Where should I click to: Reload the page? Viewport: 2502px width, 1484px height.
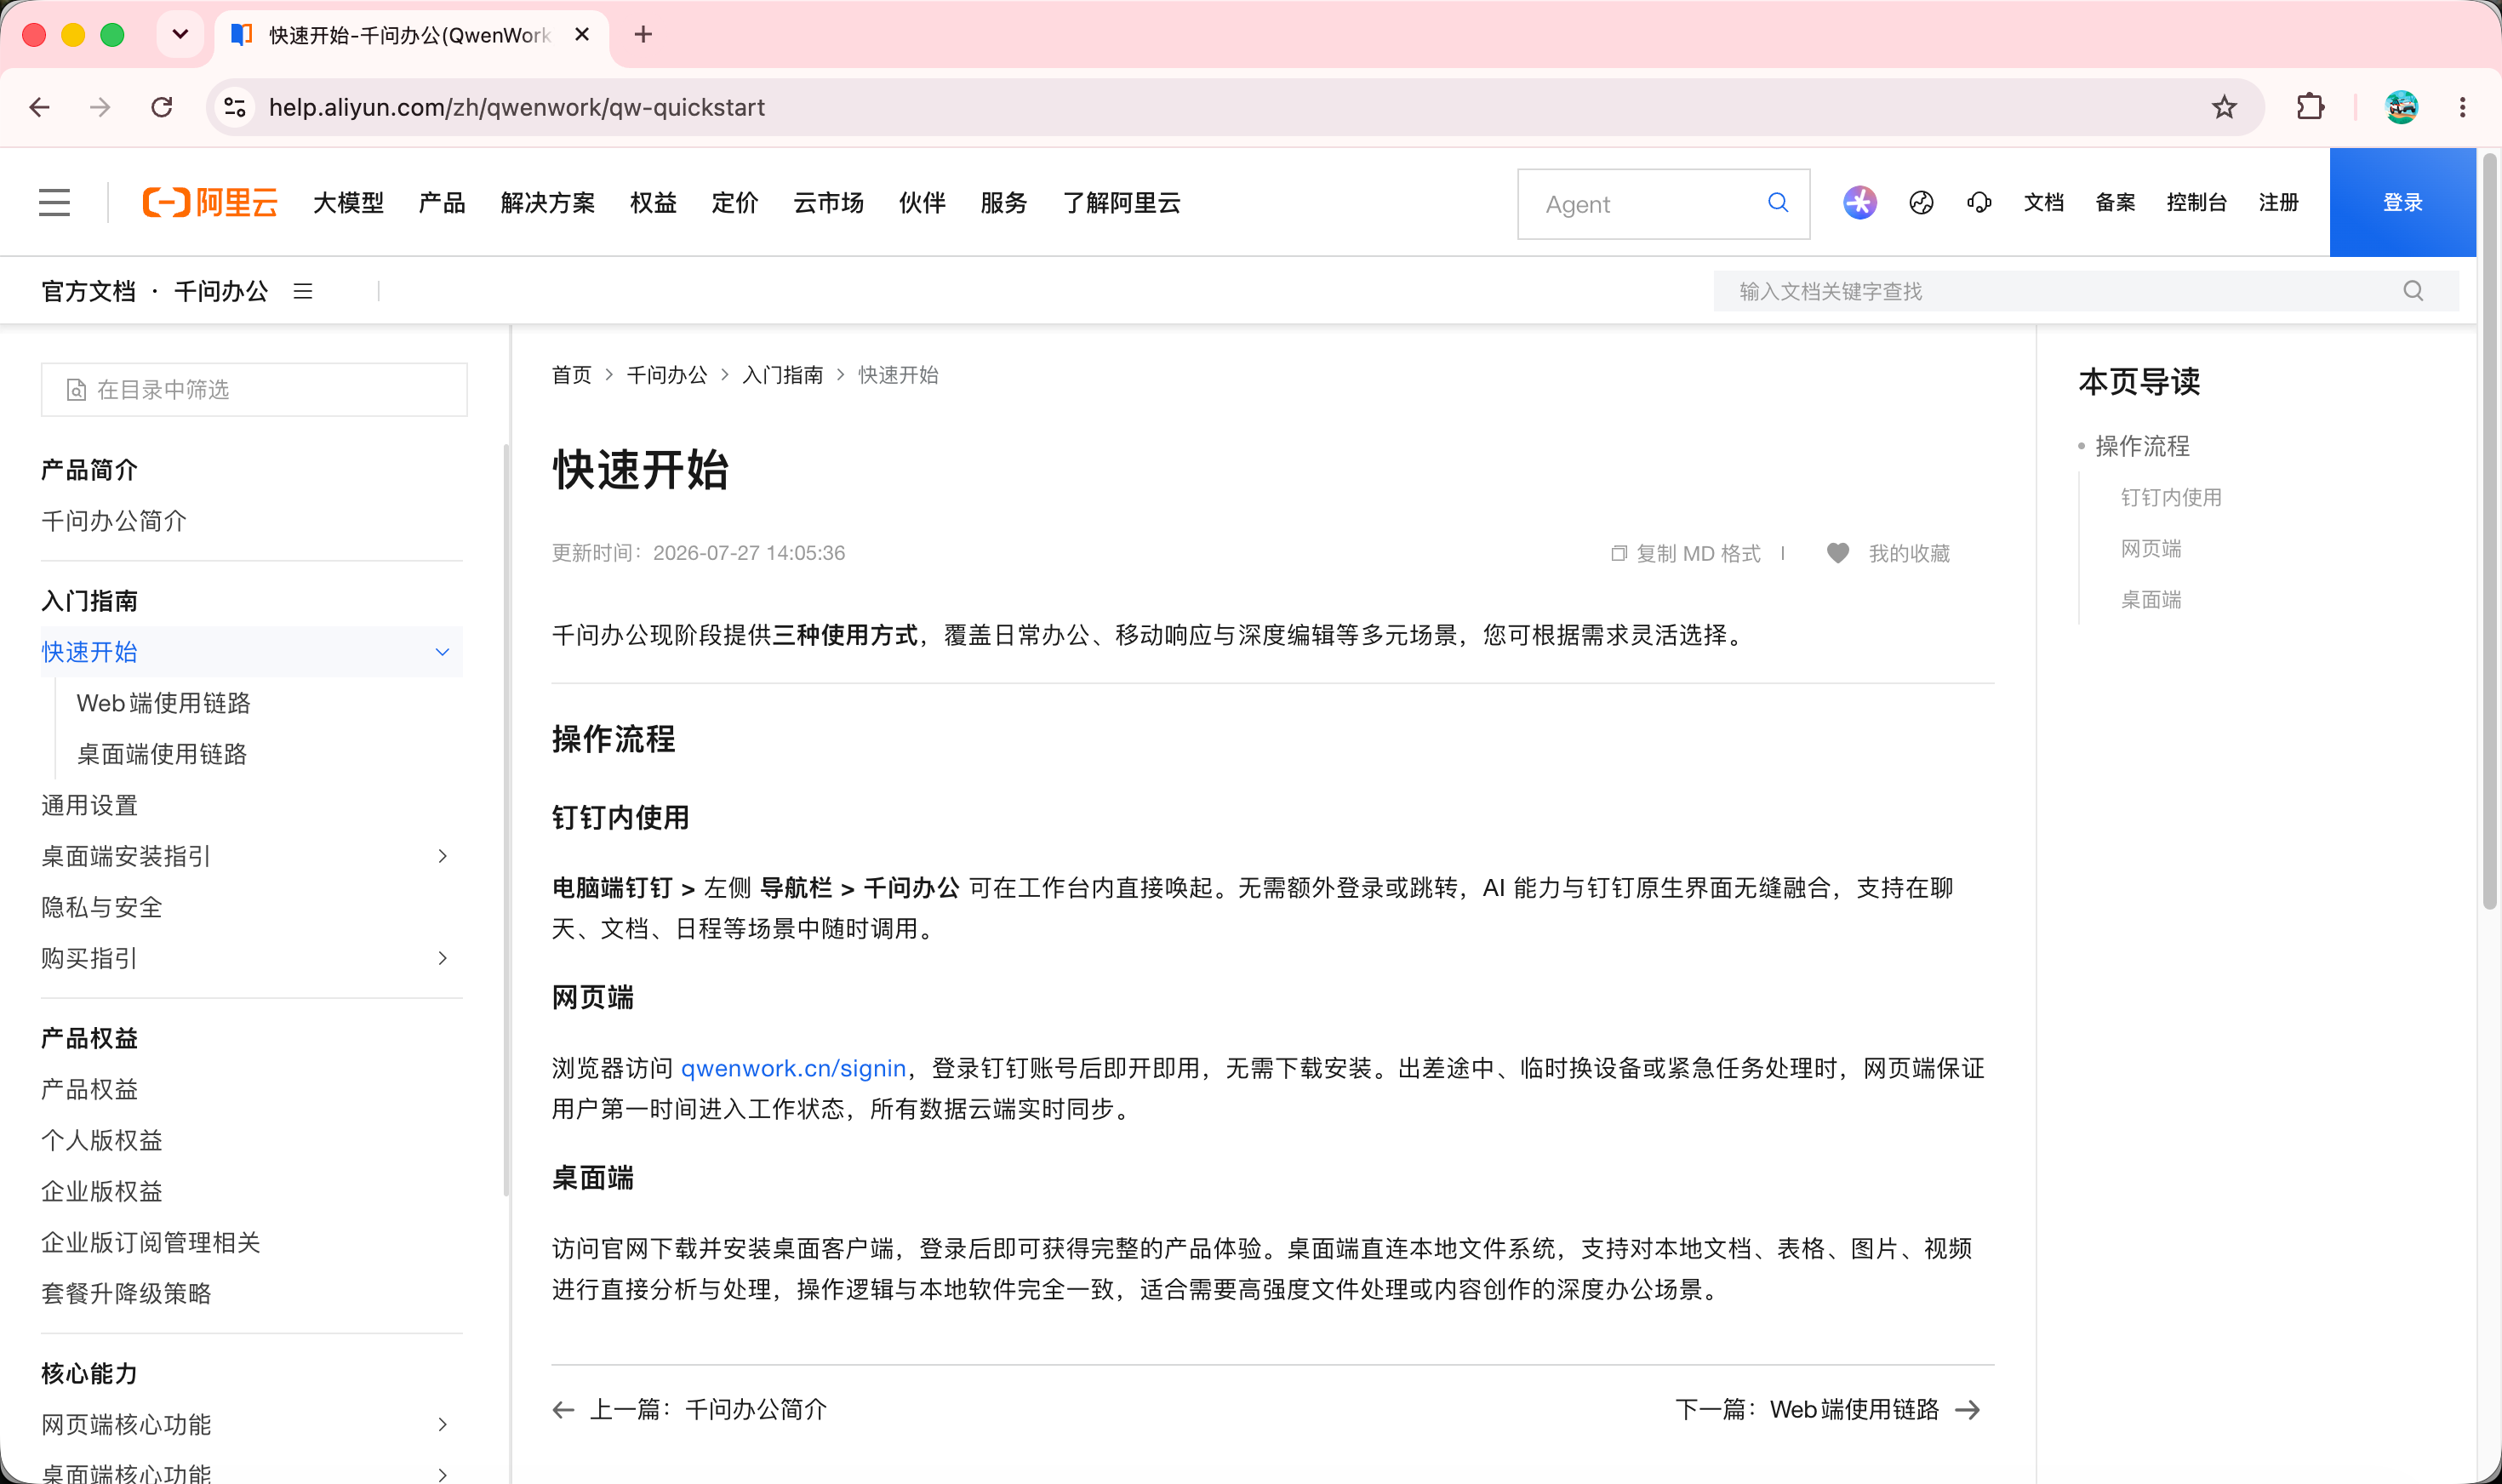162,107
